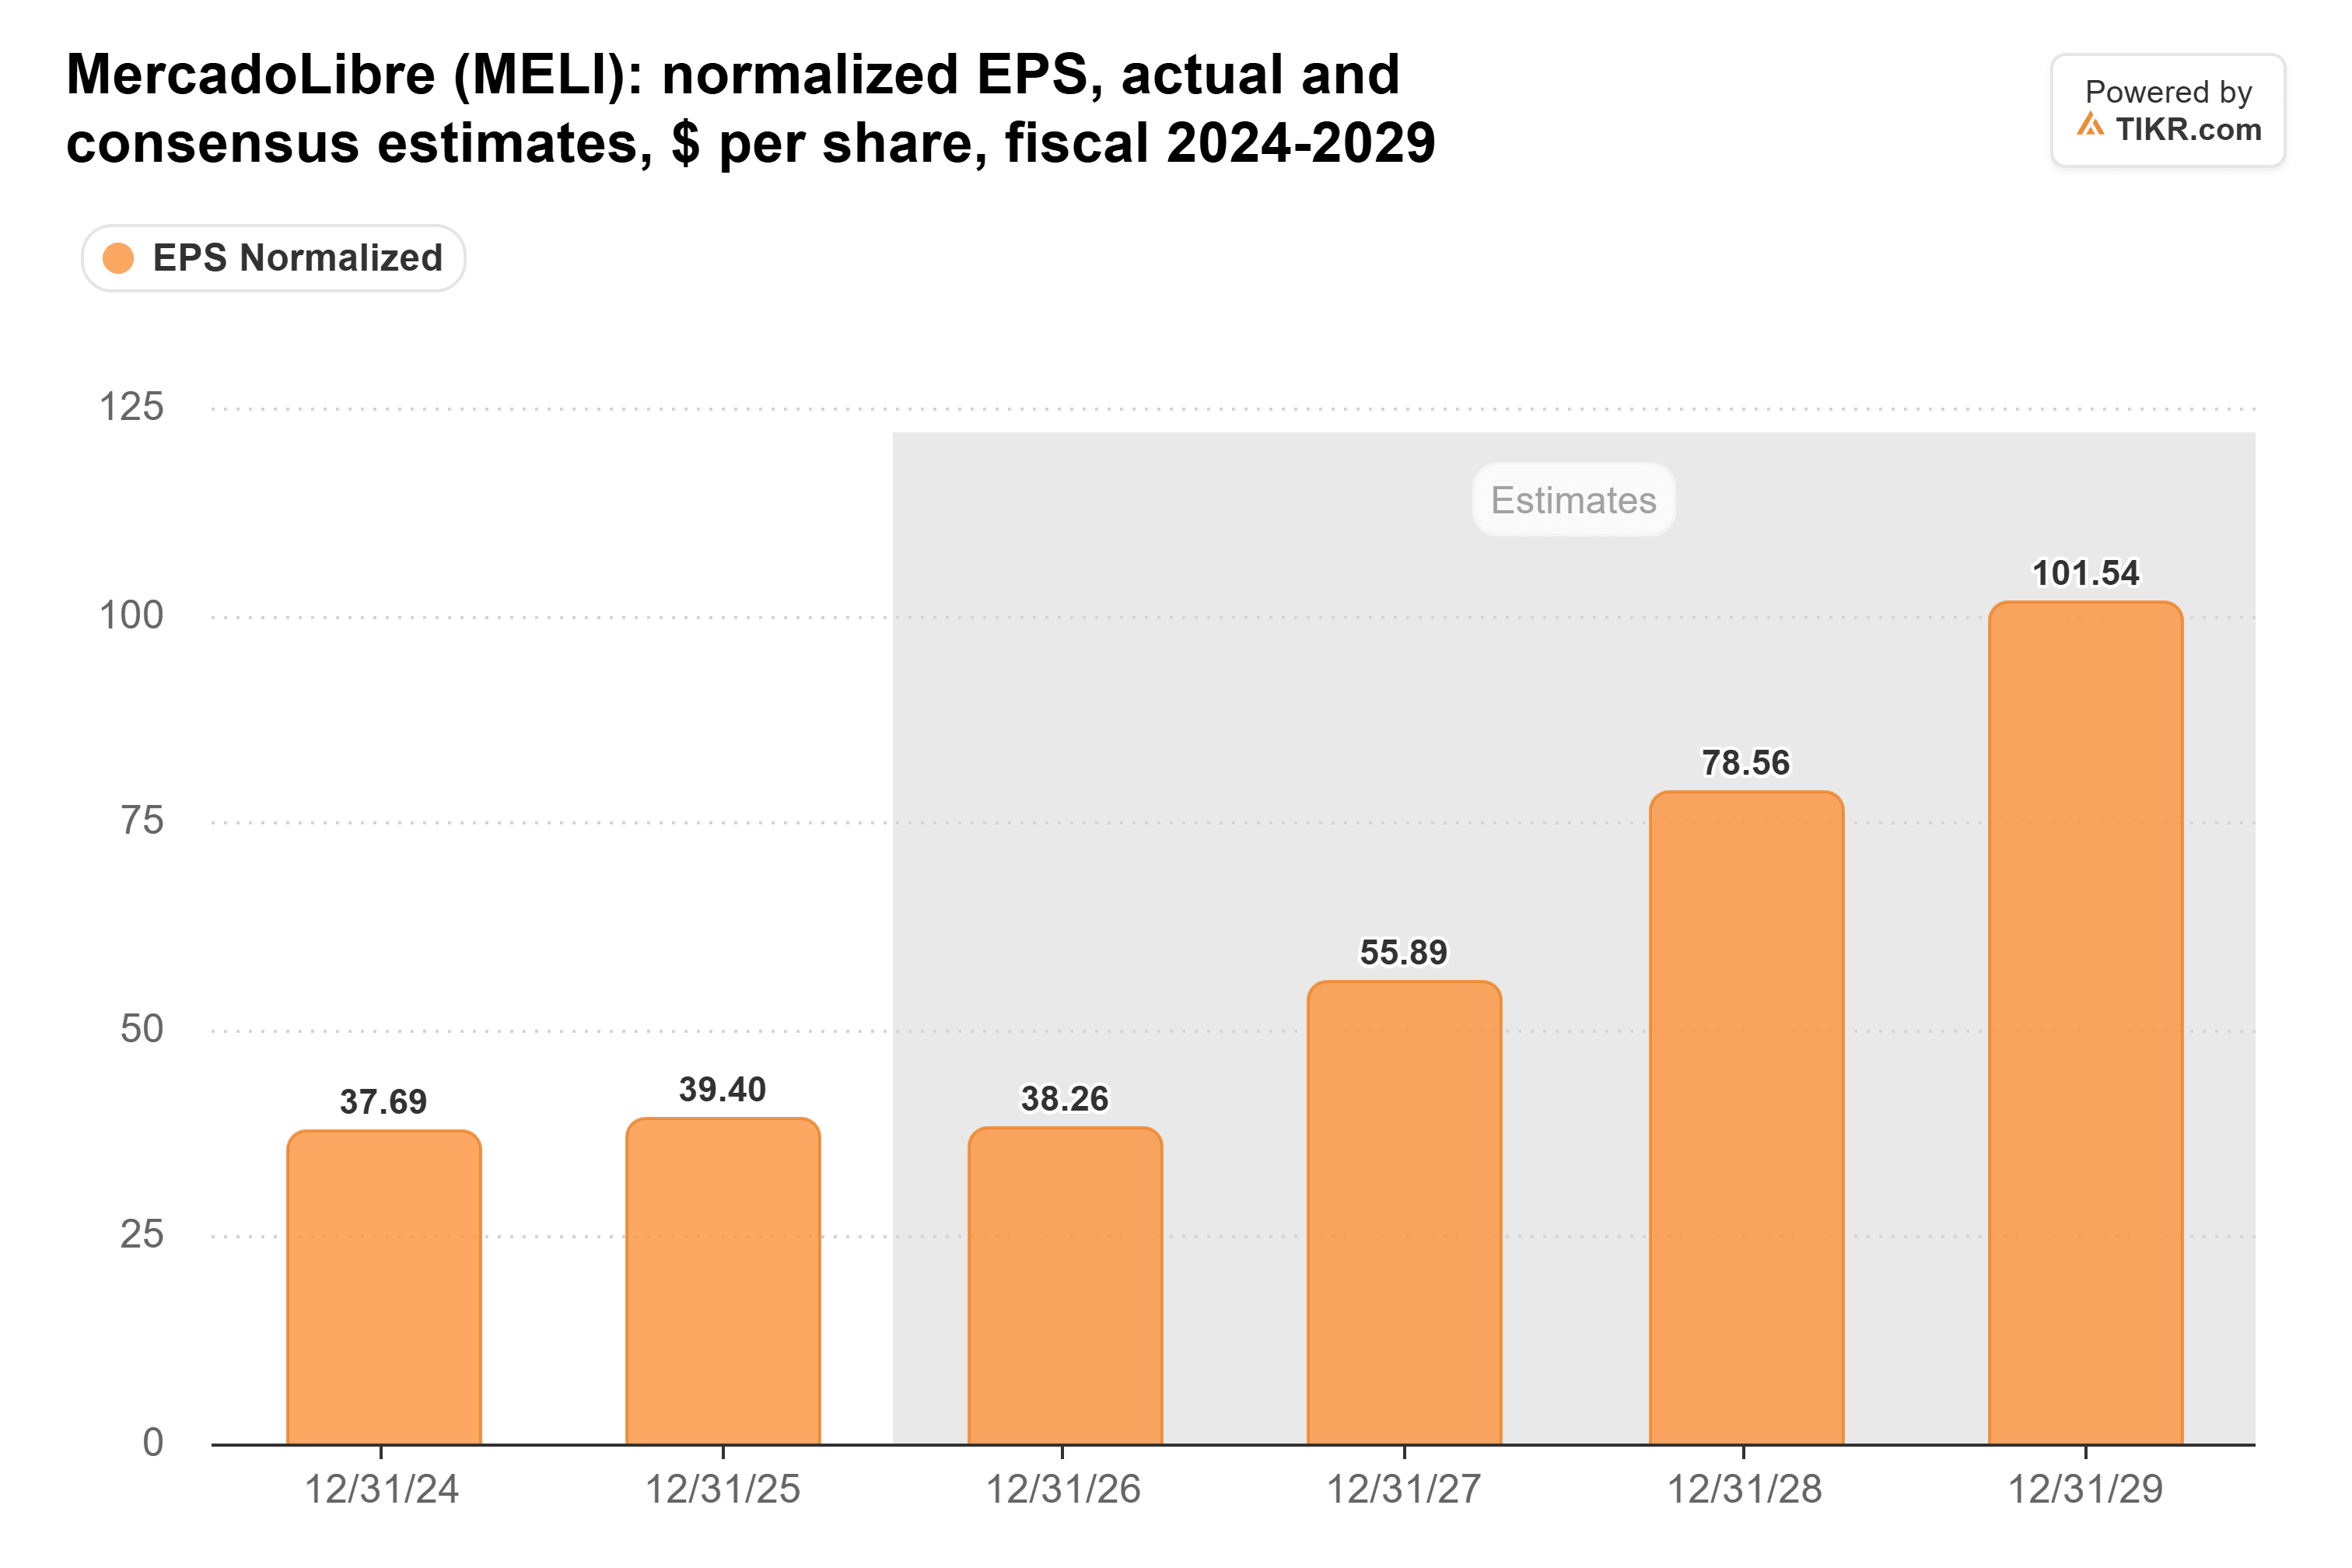Click the 12/31/29 x-axis label
Viewport: 2352px width, 1568px height.
point(2085,1489)
